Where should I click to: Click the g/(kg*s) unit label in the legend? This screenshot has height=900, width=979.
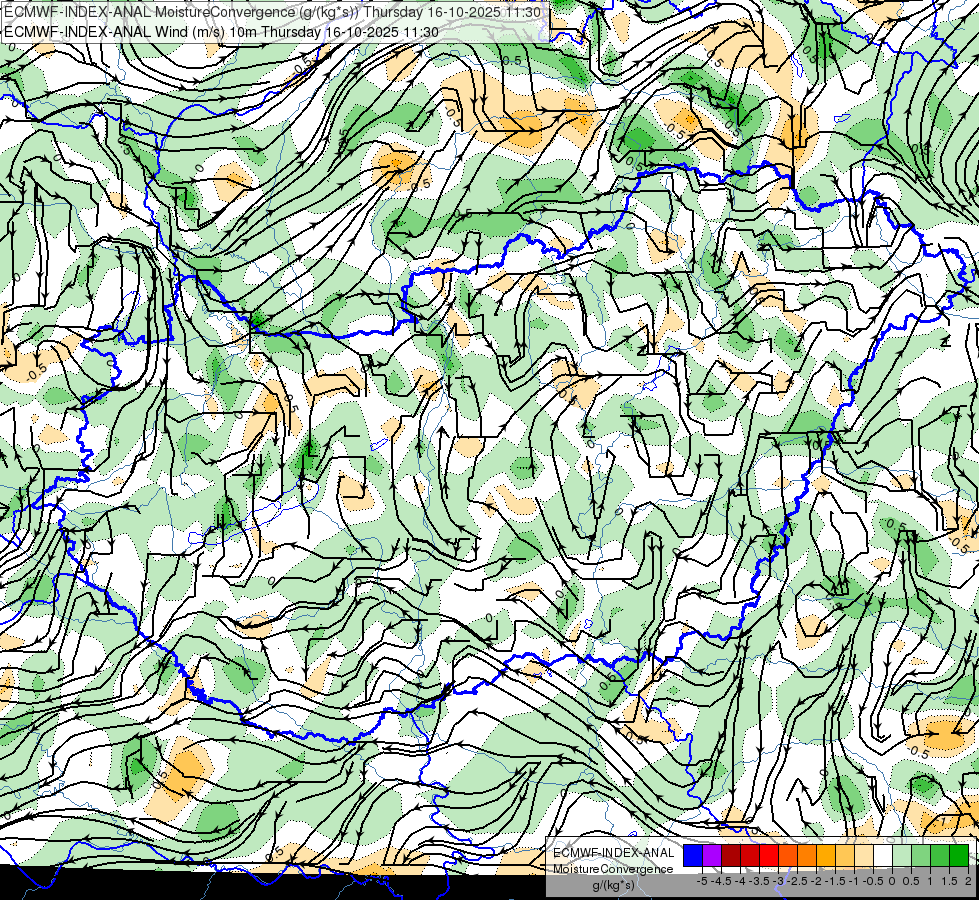click(x=613, y=886)
